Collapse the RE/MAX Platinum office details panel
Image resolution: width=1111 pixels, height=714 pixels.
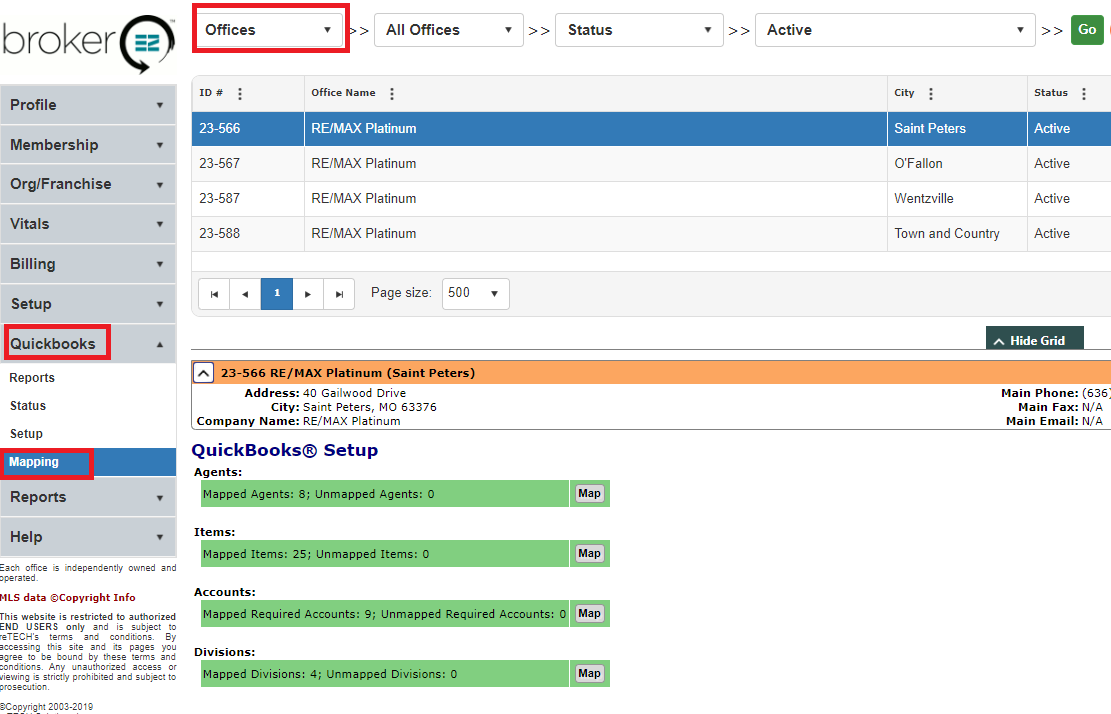tap(203, 372)
